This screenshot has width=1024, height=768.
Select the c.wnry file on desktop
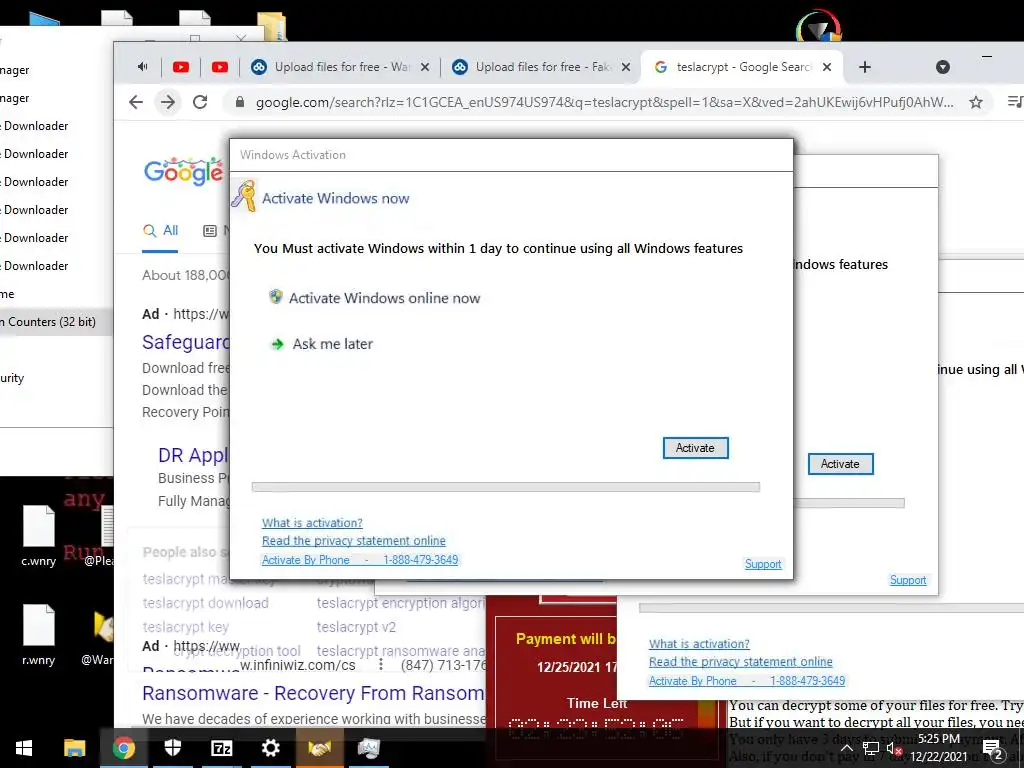click(x=39, y=536)
